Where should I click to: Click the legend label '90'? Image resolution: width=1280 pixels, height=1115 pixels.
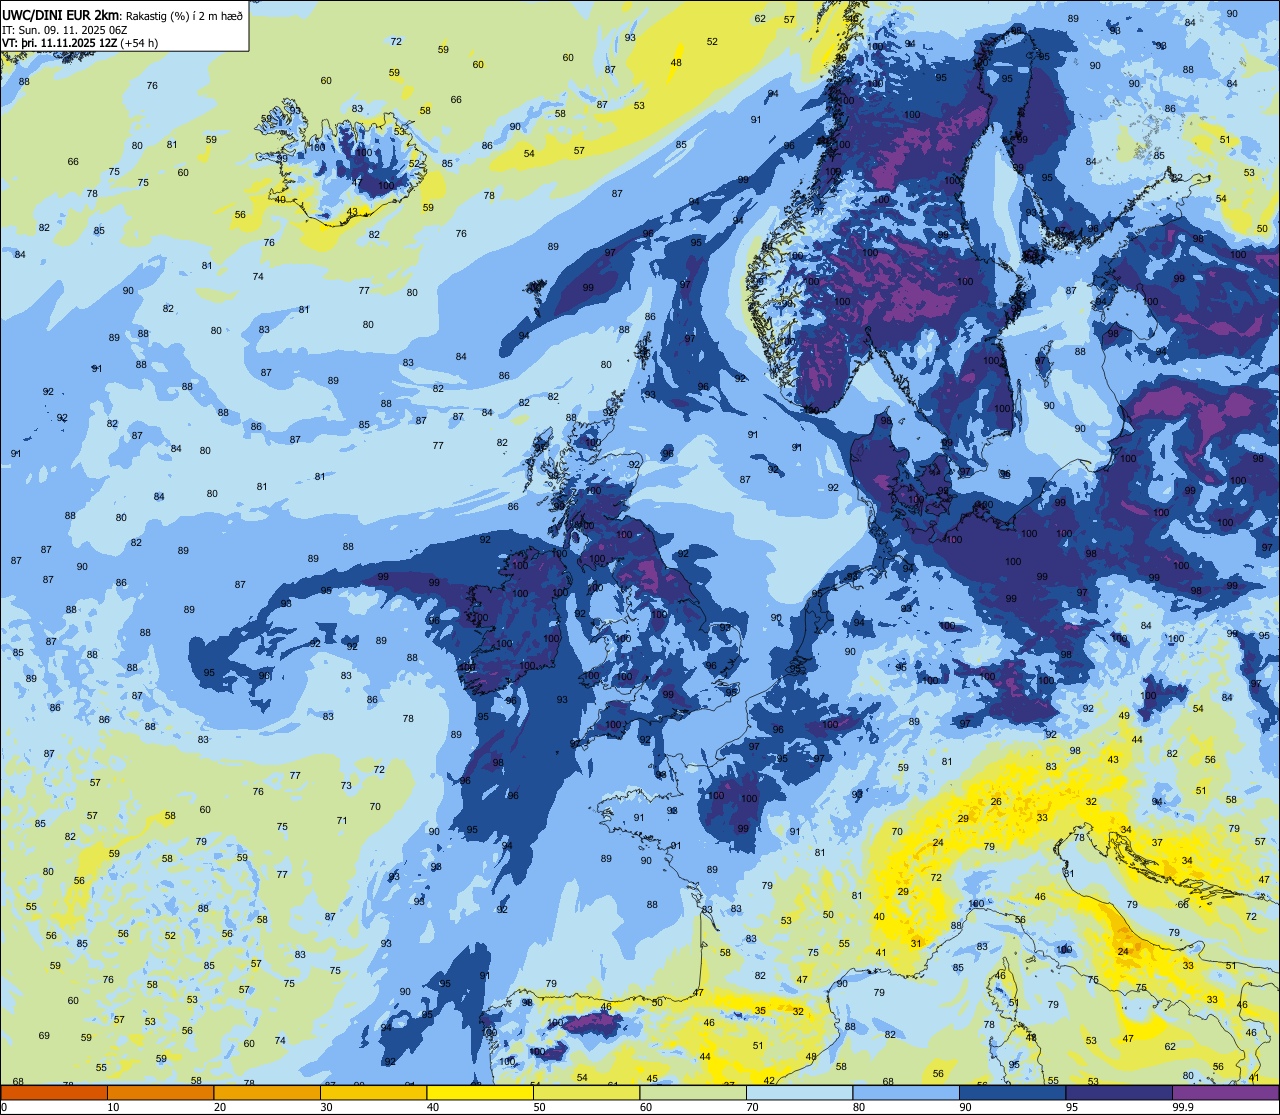coord(965,1107)
